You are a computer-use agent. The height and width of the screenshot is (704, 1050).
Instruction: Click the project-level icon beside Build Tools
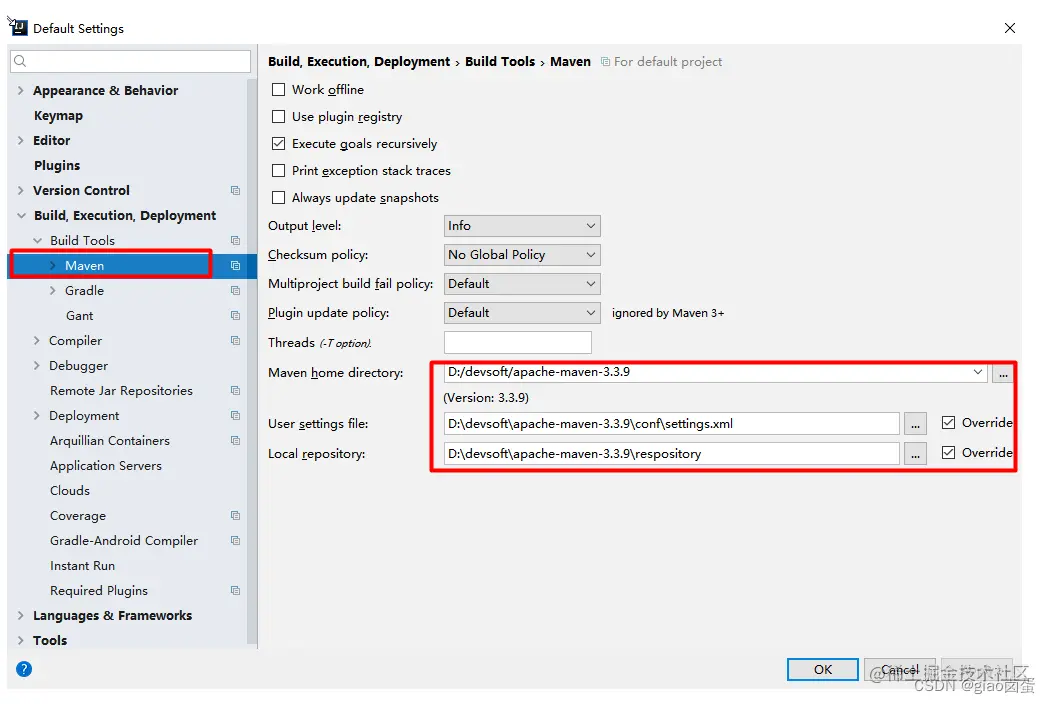pos(235,240)
